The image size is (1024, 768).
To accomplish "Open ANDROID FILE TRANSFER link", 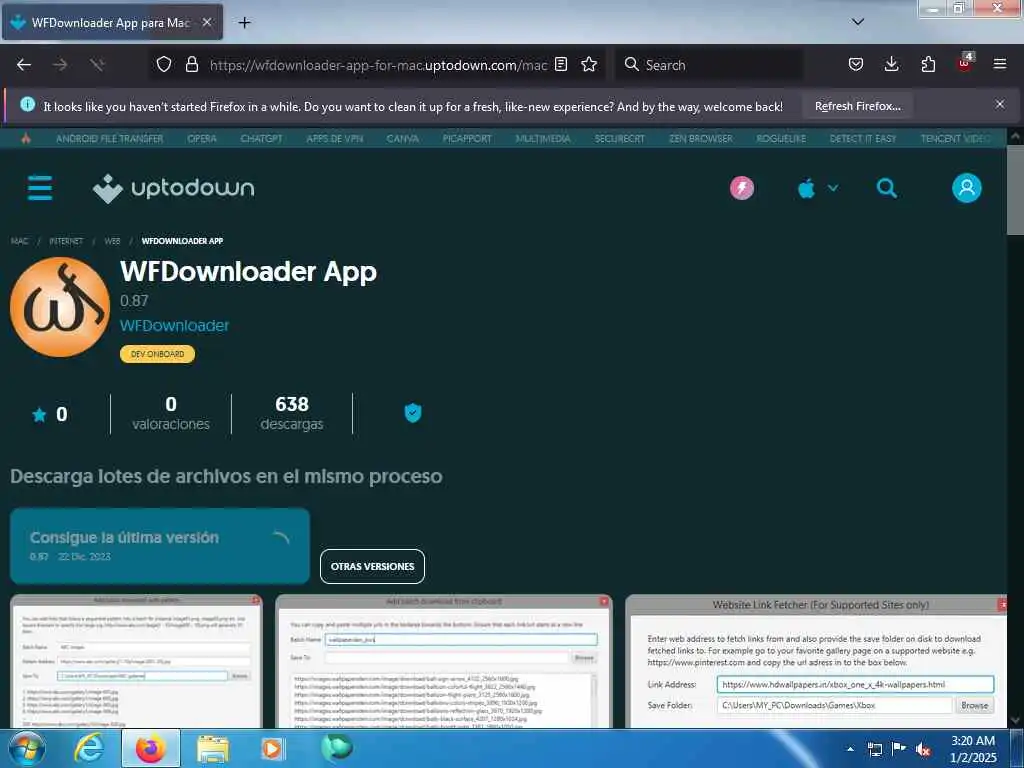I will tap(110, 138).
